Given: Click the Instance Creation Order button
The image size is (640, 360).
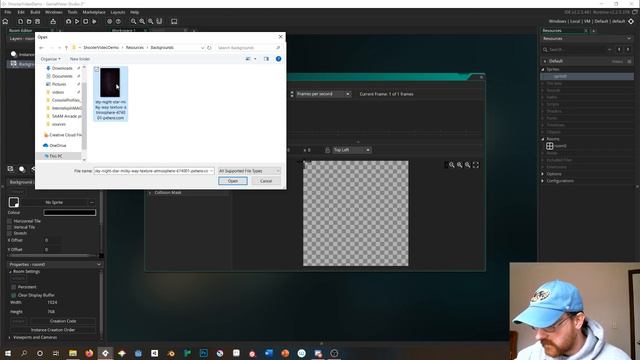Looking at the screenshot, I should pos(53,330).
